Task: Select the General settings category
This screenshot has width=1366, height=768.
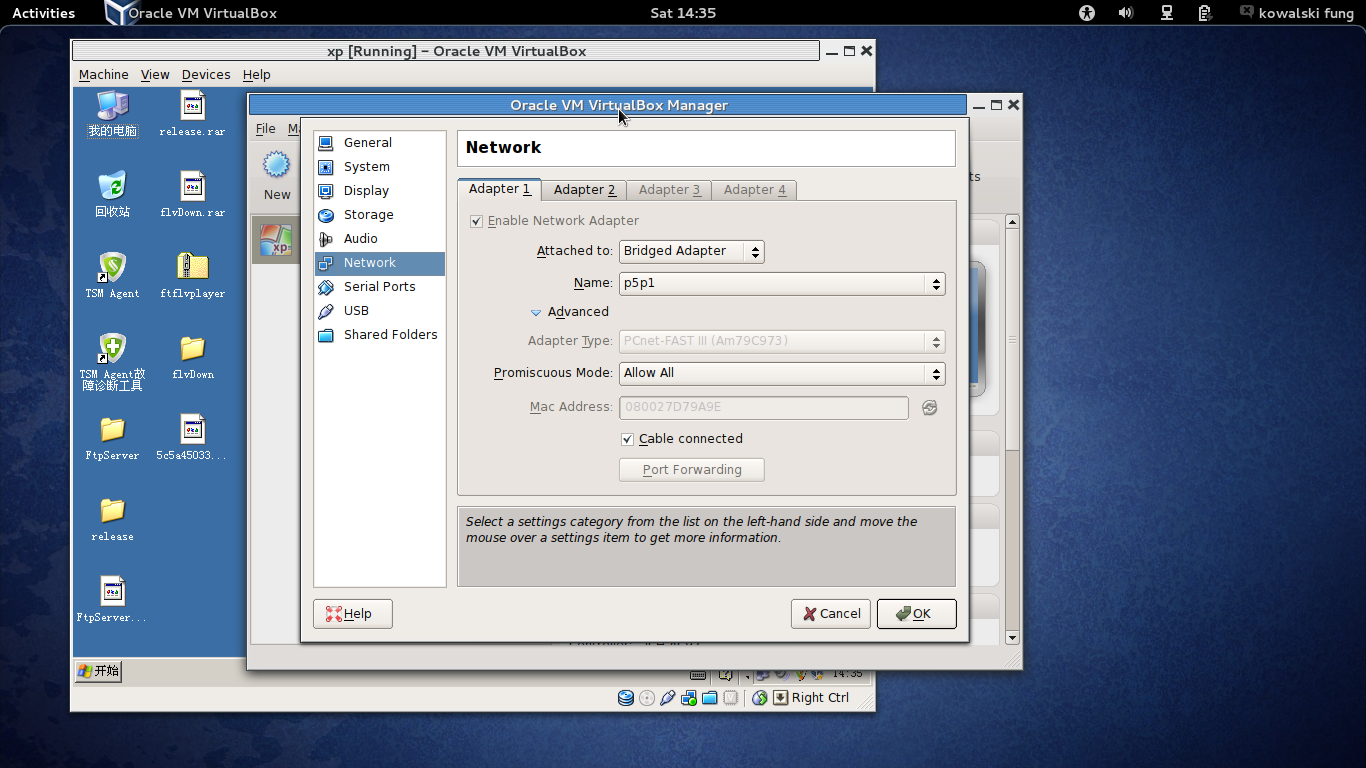Action: 379,143
